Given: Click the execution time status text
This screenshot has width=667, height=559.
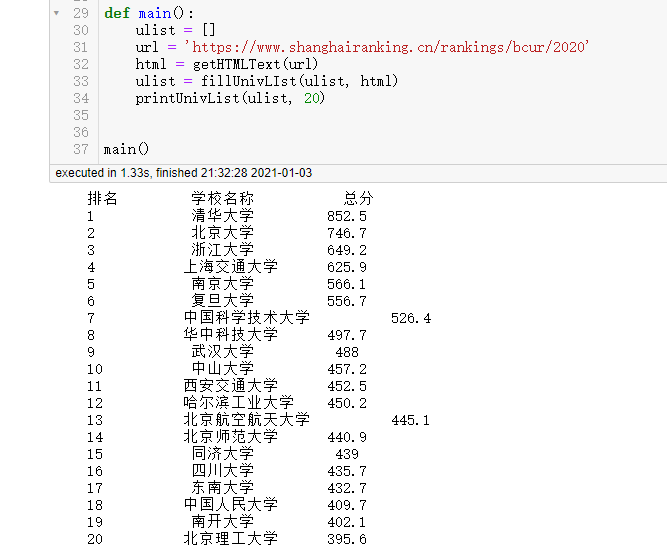Looking at the screenshot, I should point(184,173).
